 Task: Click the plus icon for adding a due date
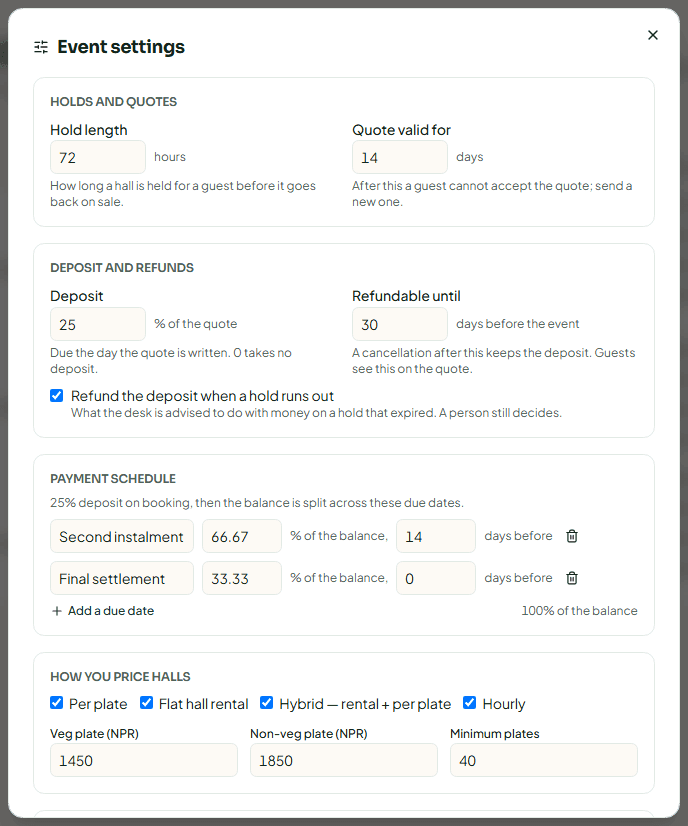pyautogui.click(x=57, y=611)
